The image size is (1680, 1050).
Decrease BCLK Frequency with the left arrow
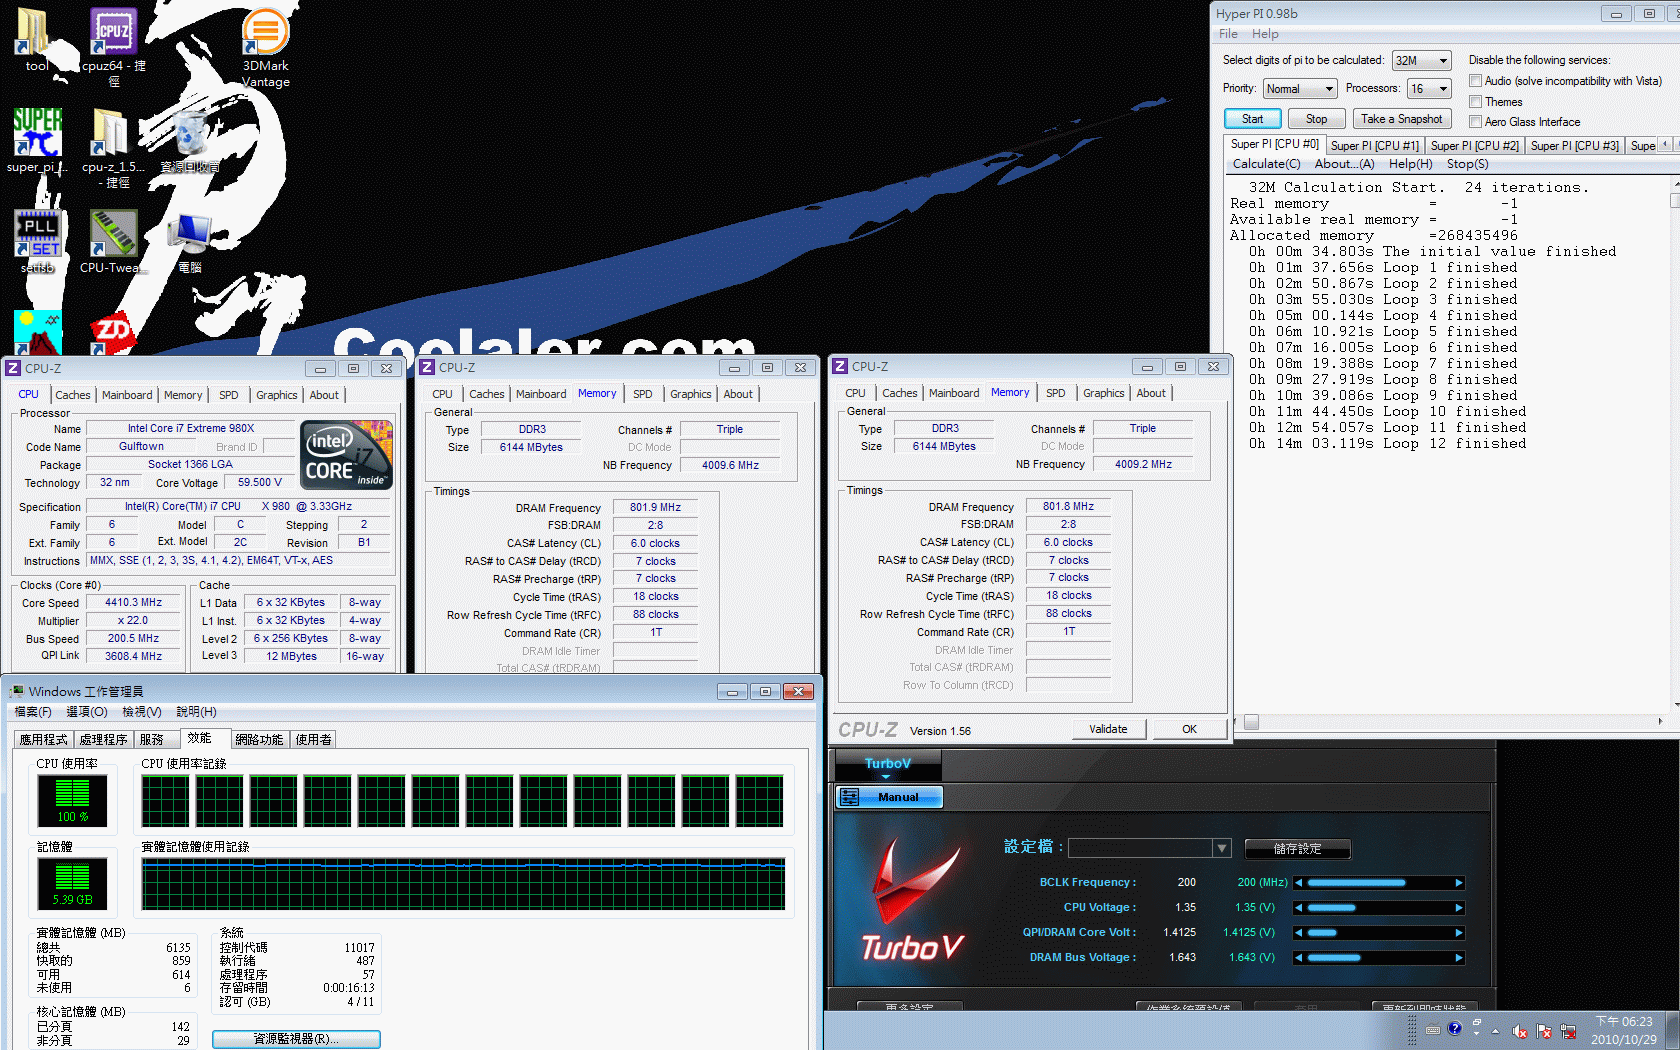[1299, 883]
